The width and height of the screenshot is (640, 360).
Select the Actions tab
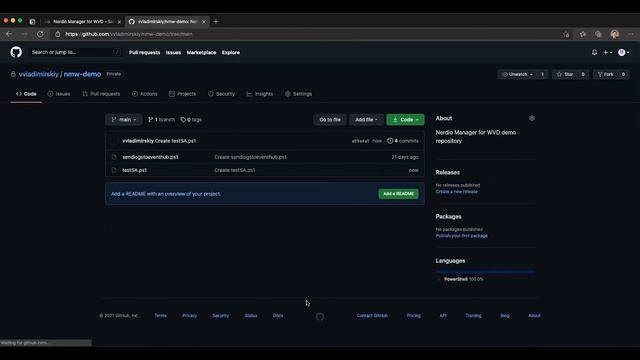click(144, 94)
